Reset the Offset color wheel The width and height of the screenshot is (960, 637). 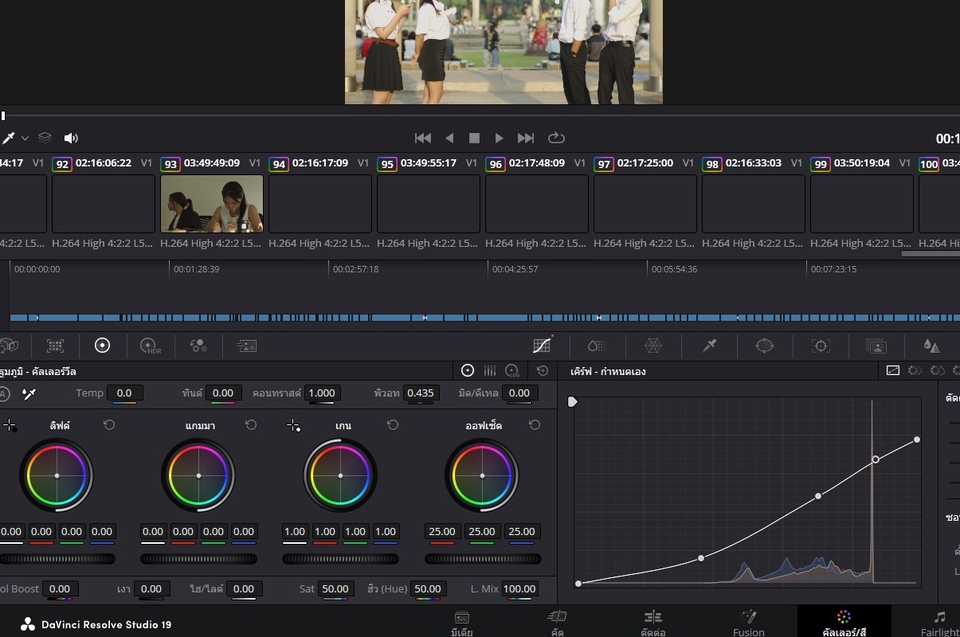click(535, 425)
